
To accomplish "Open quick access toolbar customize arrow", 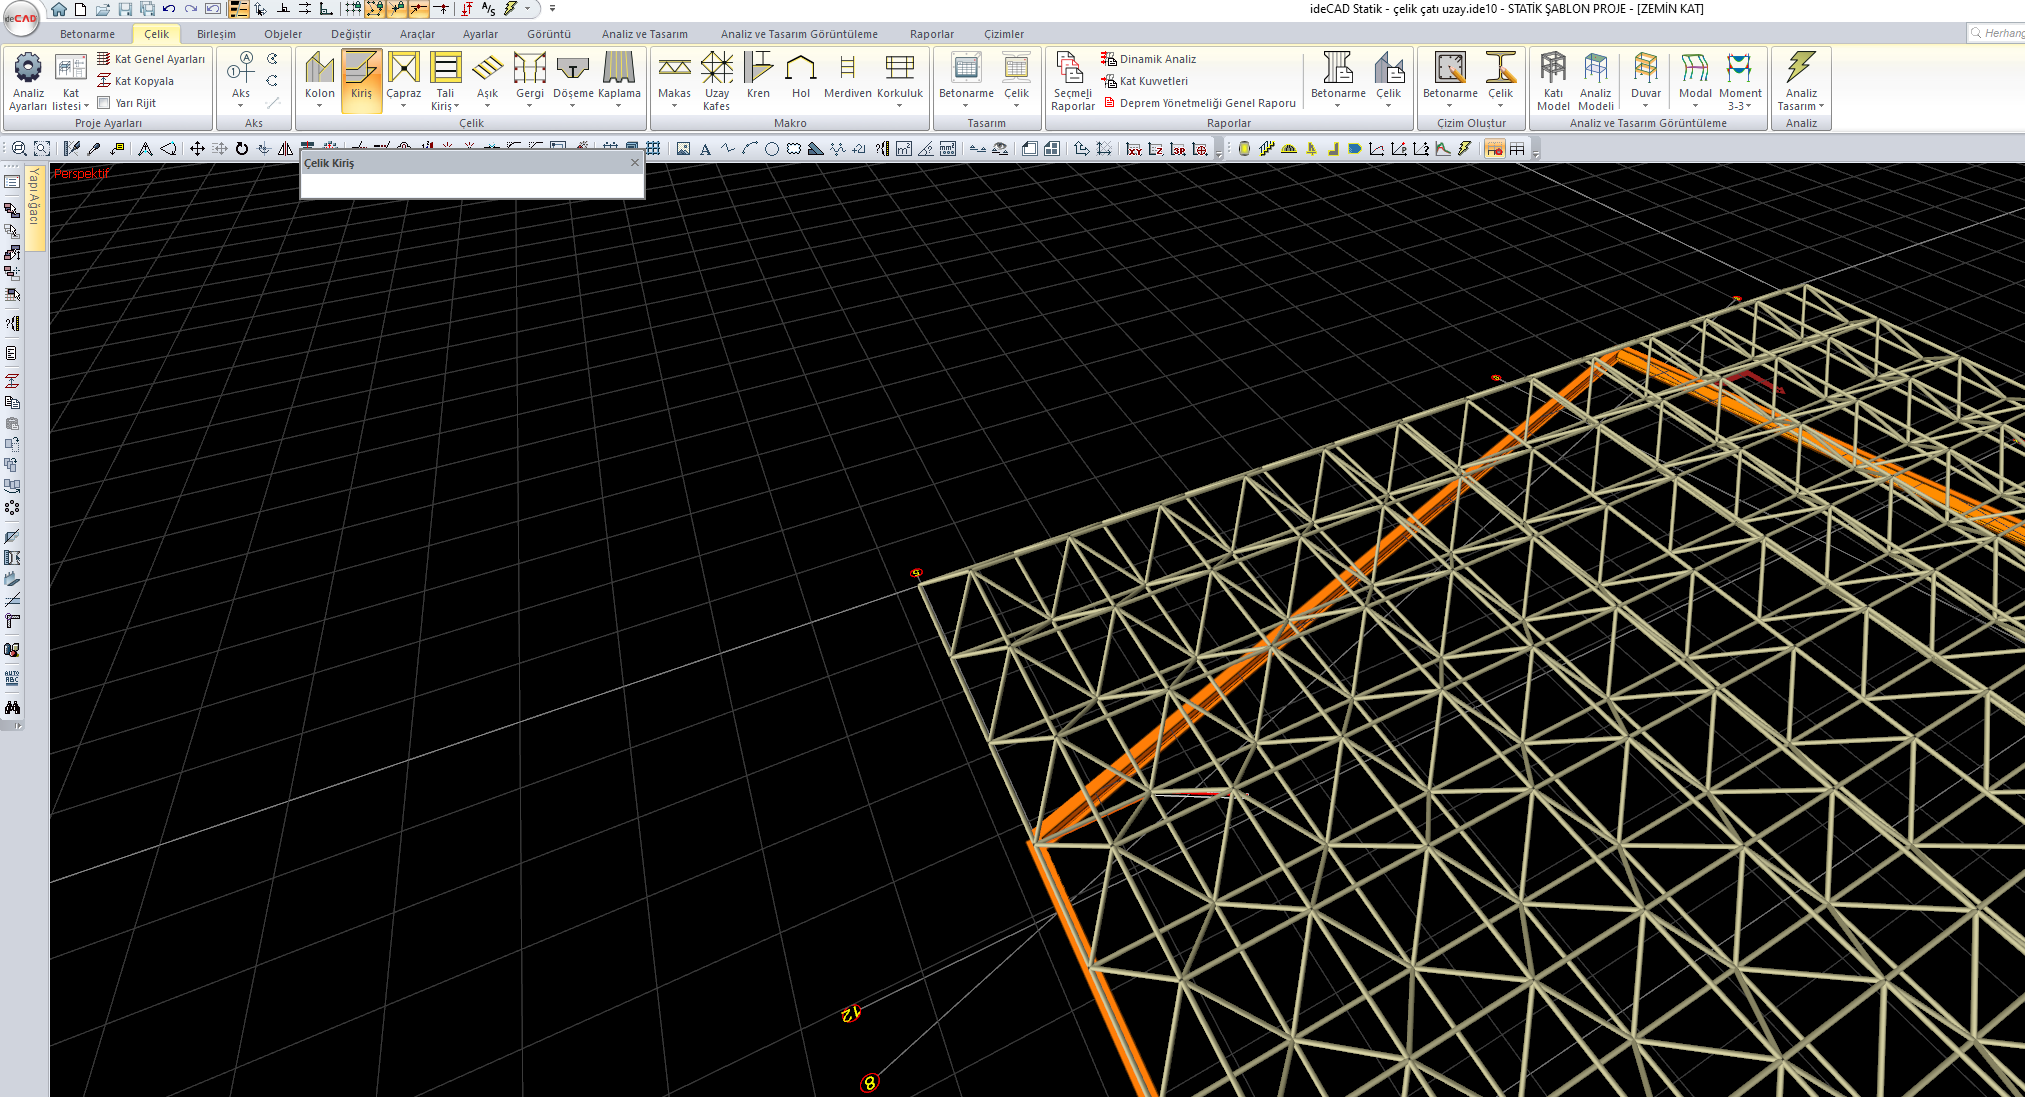I will coord(552,9).
